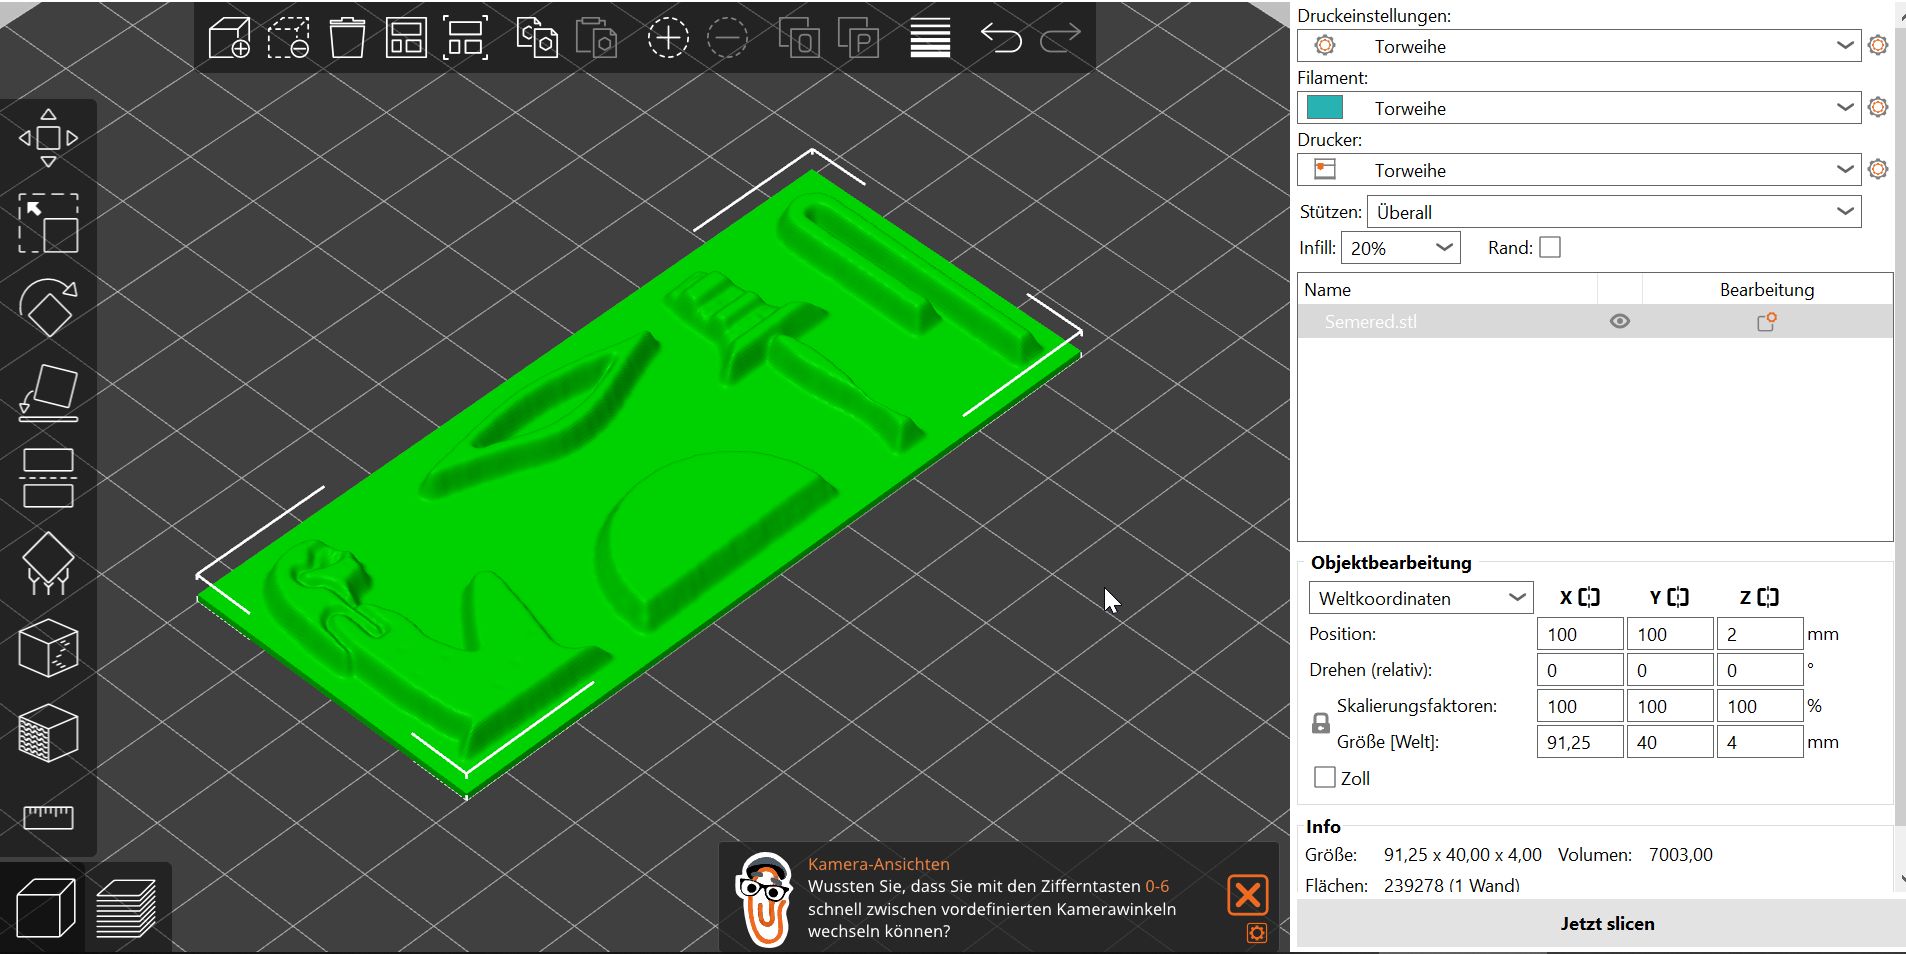Screen dimensions: 1906x954
Task: Select the Scale tool
Action: 48,223
